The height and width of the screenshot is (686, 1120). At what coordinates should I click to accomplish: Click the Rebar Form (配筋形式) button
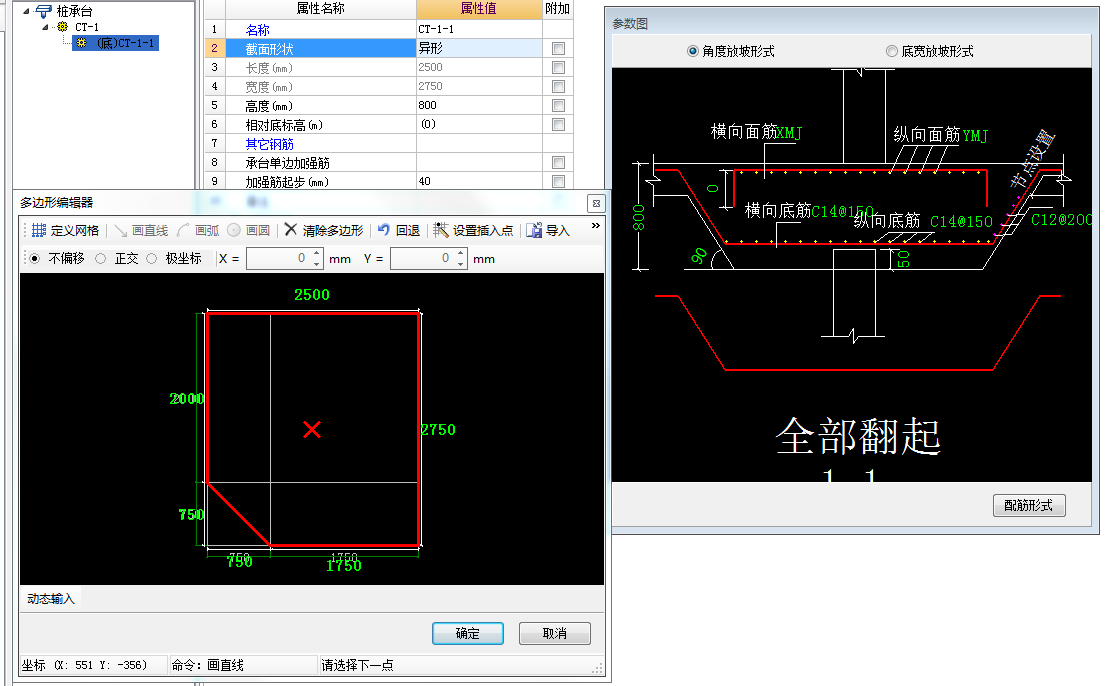[x=1029, y=505]
